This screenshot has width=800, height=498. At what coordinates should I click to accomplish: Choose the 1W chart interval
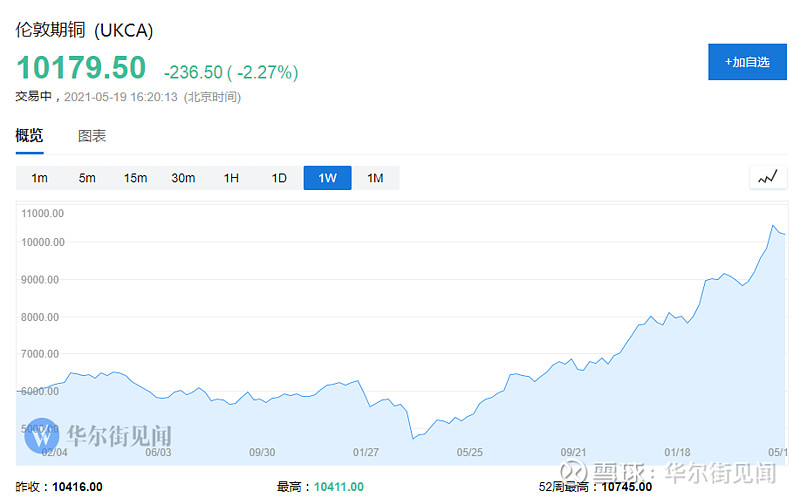[x=327, y=178]
